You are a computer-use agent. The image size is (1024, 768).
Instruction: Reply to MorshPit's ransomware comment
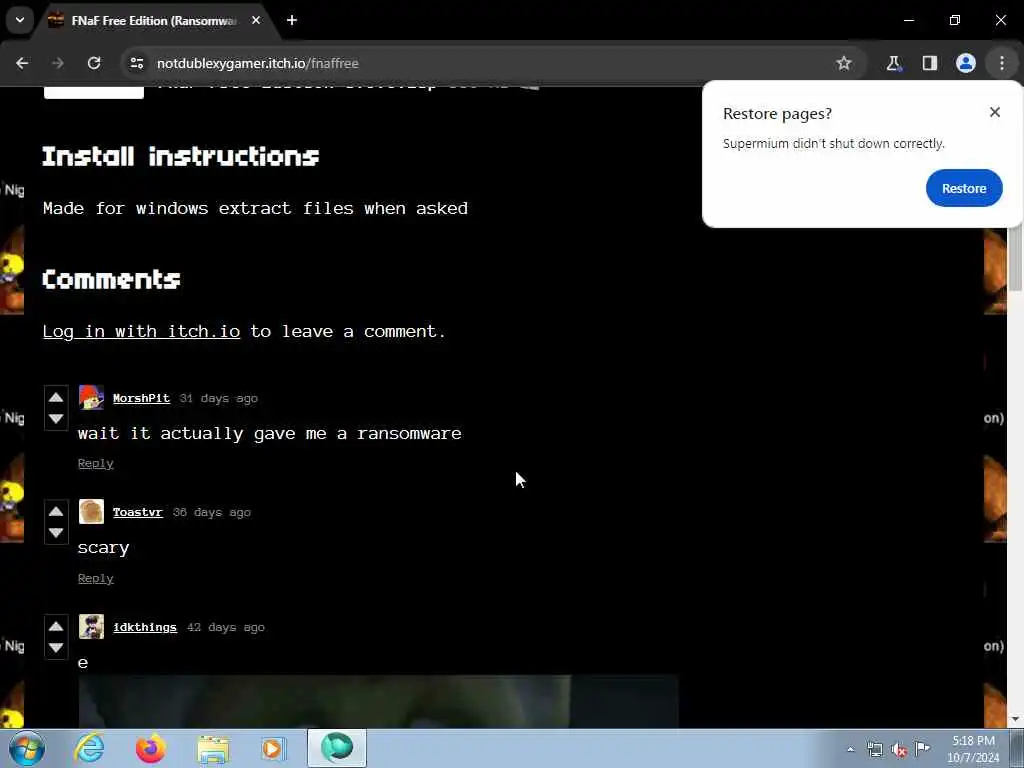point(95,464)
